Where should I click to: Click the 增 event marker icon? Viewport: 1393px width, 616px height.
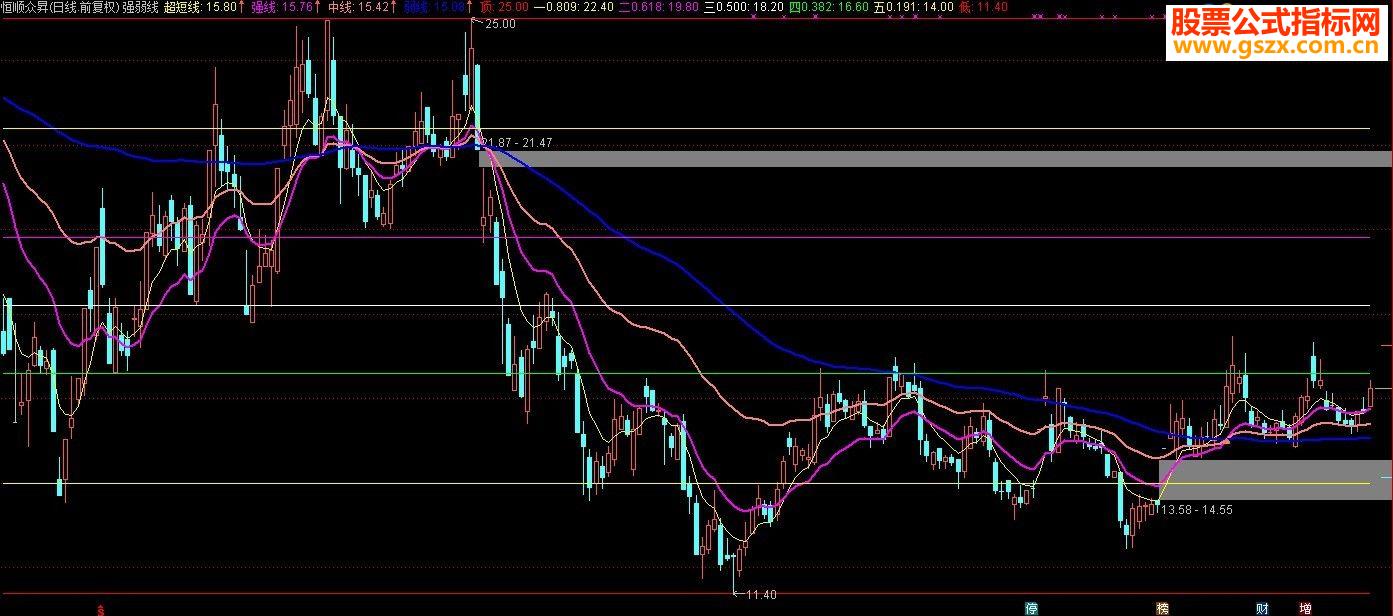[1306, 609]
